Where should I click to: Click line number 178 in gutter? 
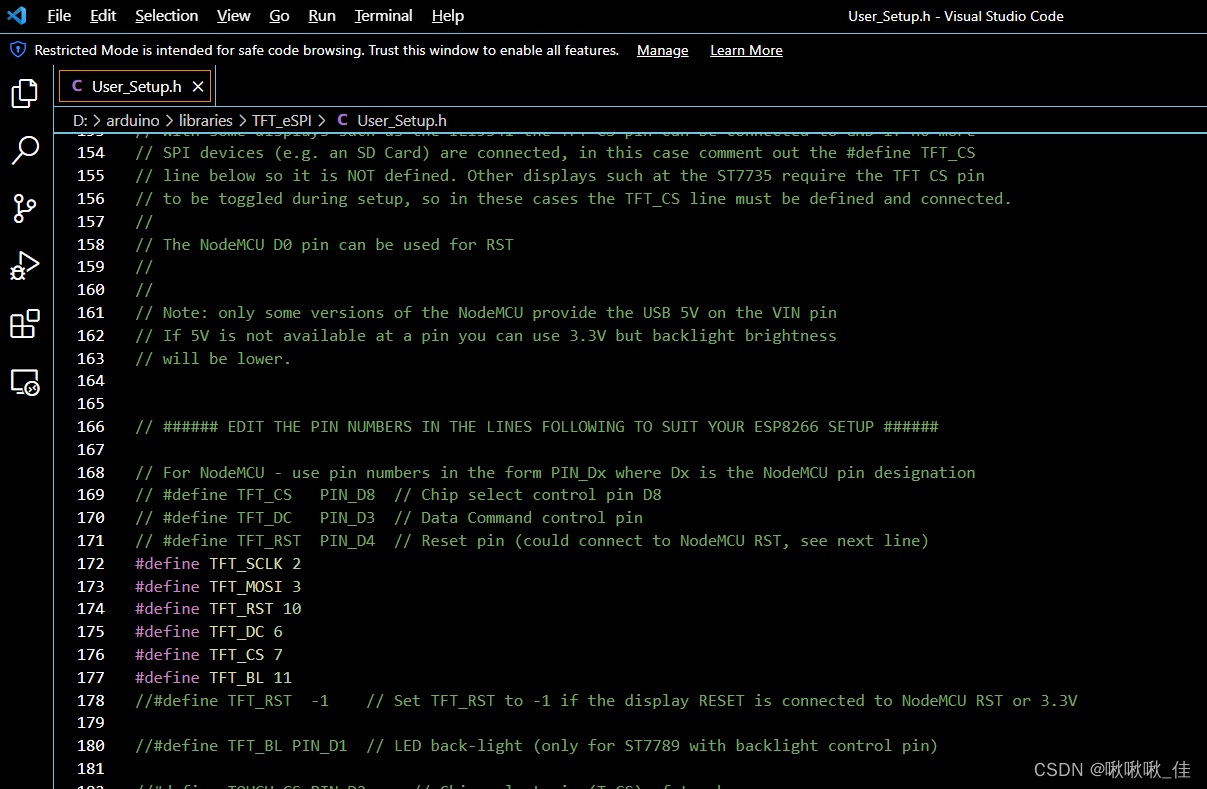(x=90, y=700)
